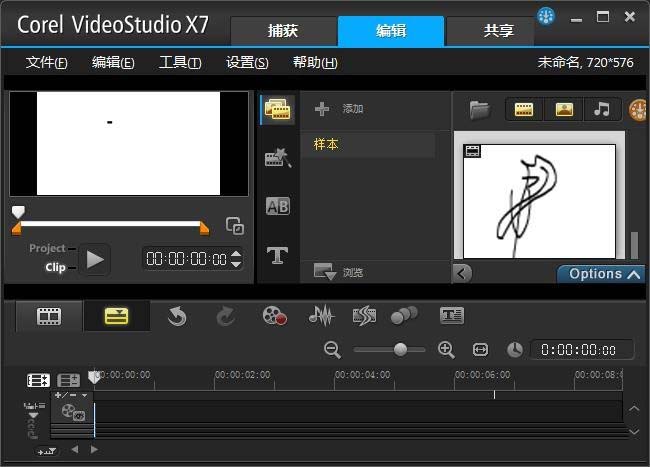
Task: Click the video track reel button
Action: (73, 412)
